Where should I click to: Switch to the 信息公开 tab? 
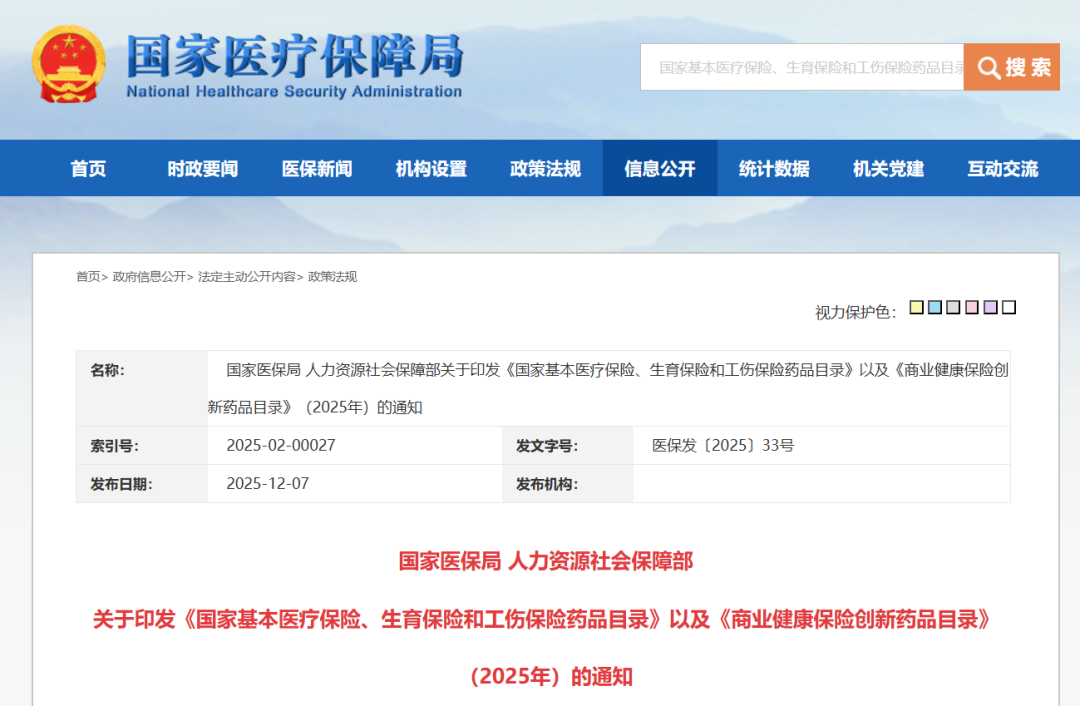(661, 168)
